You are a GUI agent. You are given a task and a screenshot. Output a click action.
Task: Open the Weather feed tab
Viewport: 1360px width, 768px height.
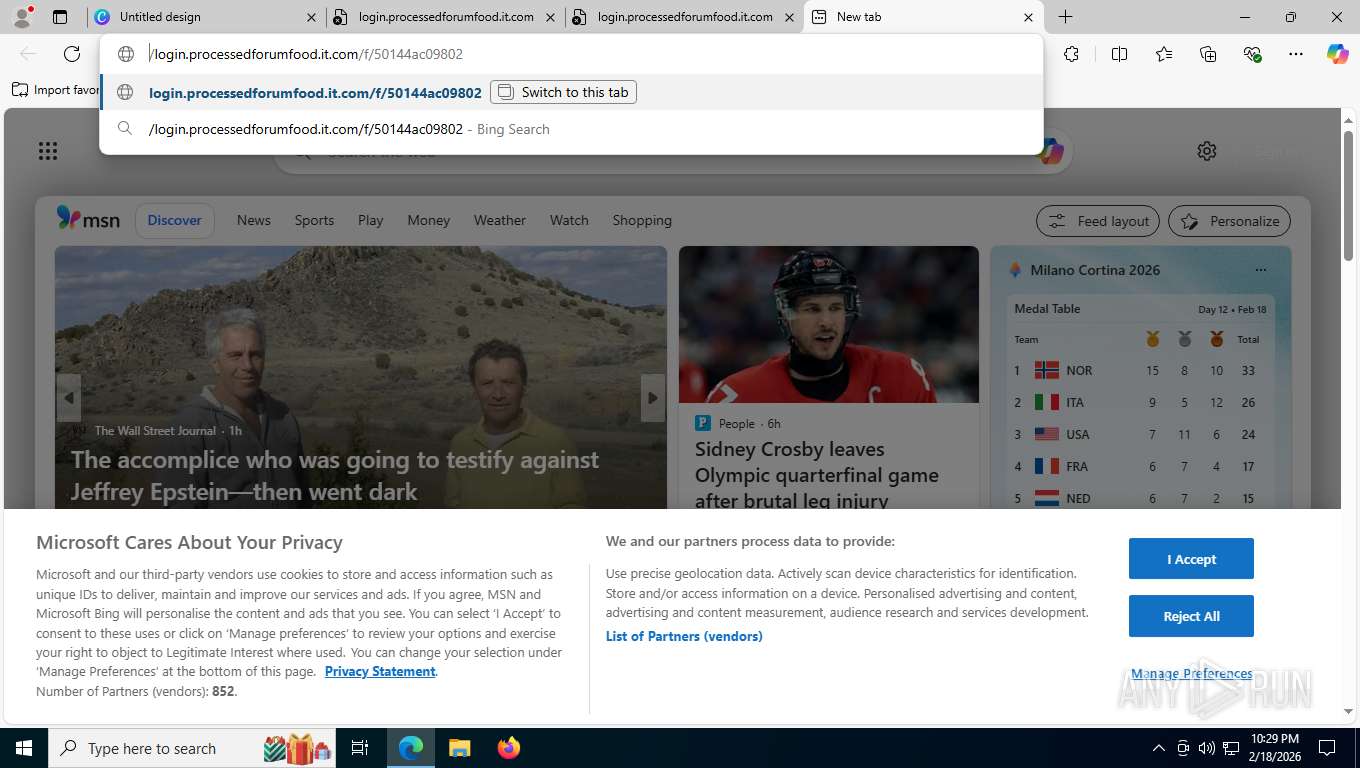(500, 220)
